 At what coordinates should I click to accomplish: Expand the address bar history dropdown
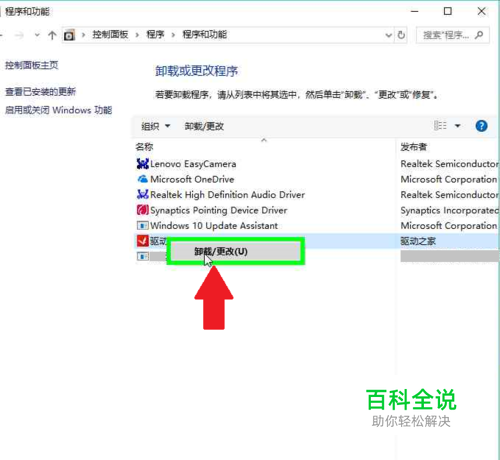pos(389,35)
